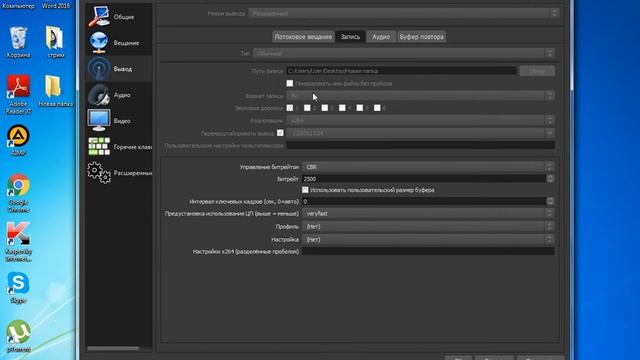This screenshot has height=360, width=640.
Task: Select the Корзина desktop icon
Action: [x=18, y=42]
